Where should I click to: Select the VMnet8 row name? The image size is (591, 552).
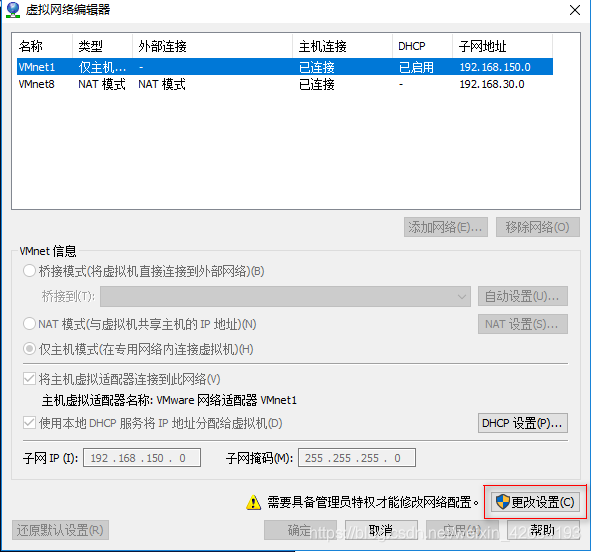(37, 84)
